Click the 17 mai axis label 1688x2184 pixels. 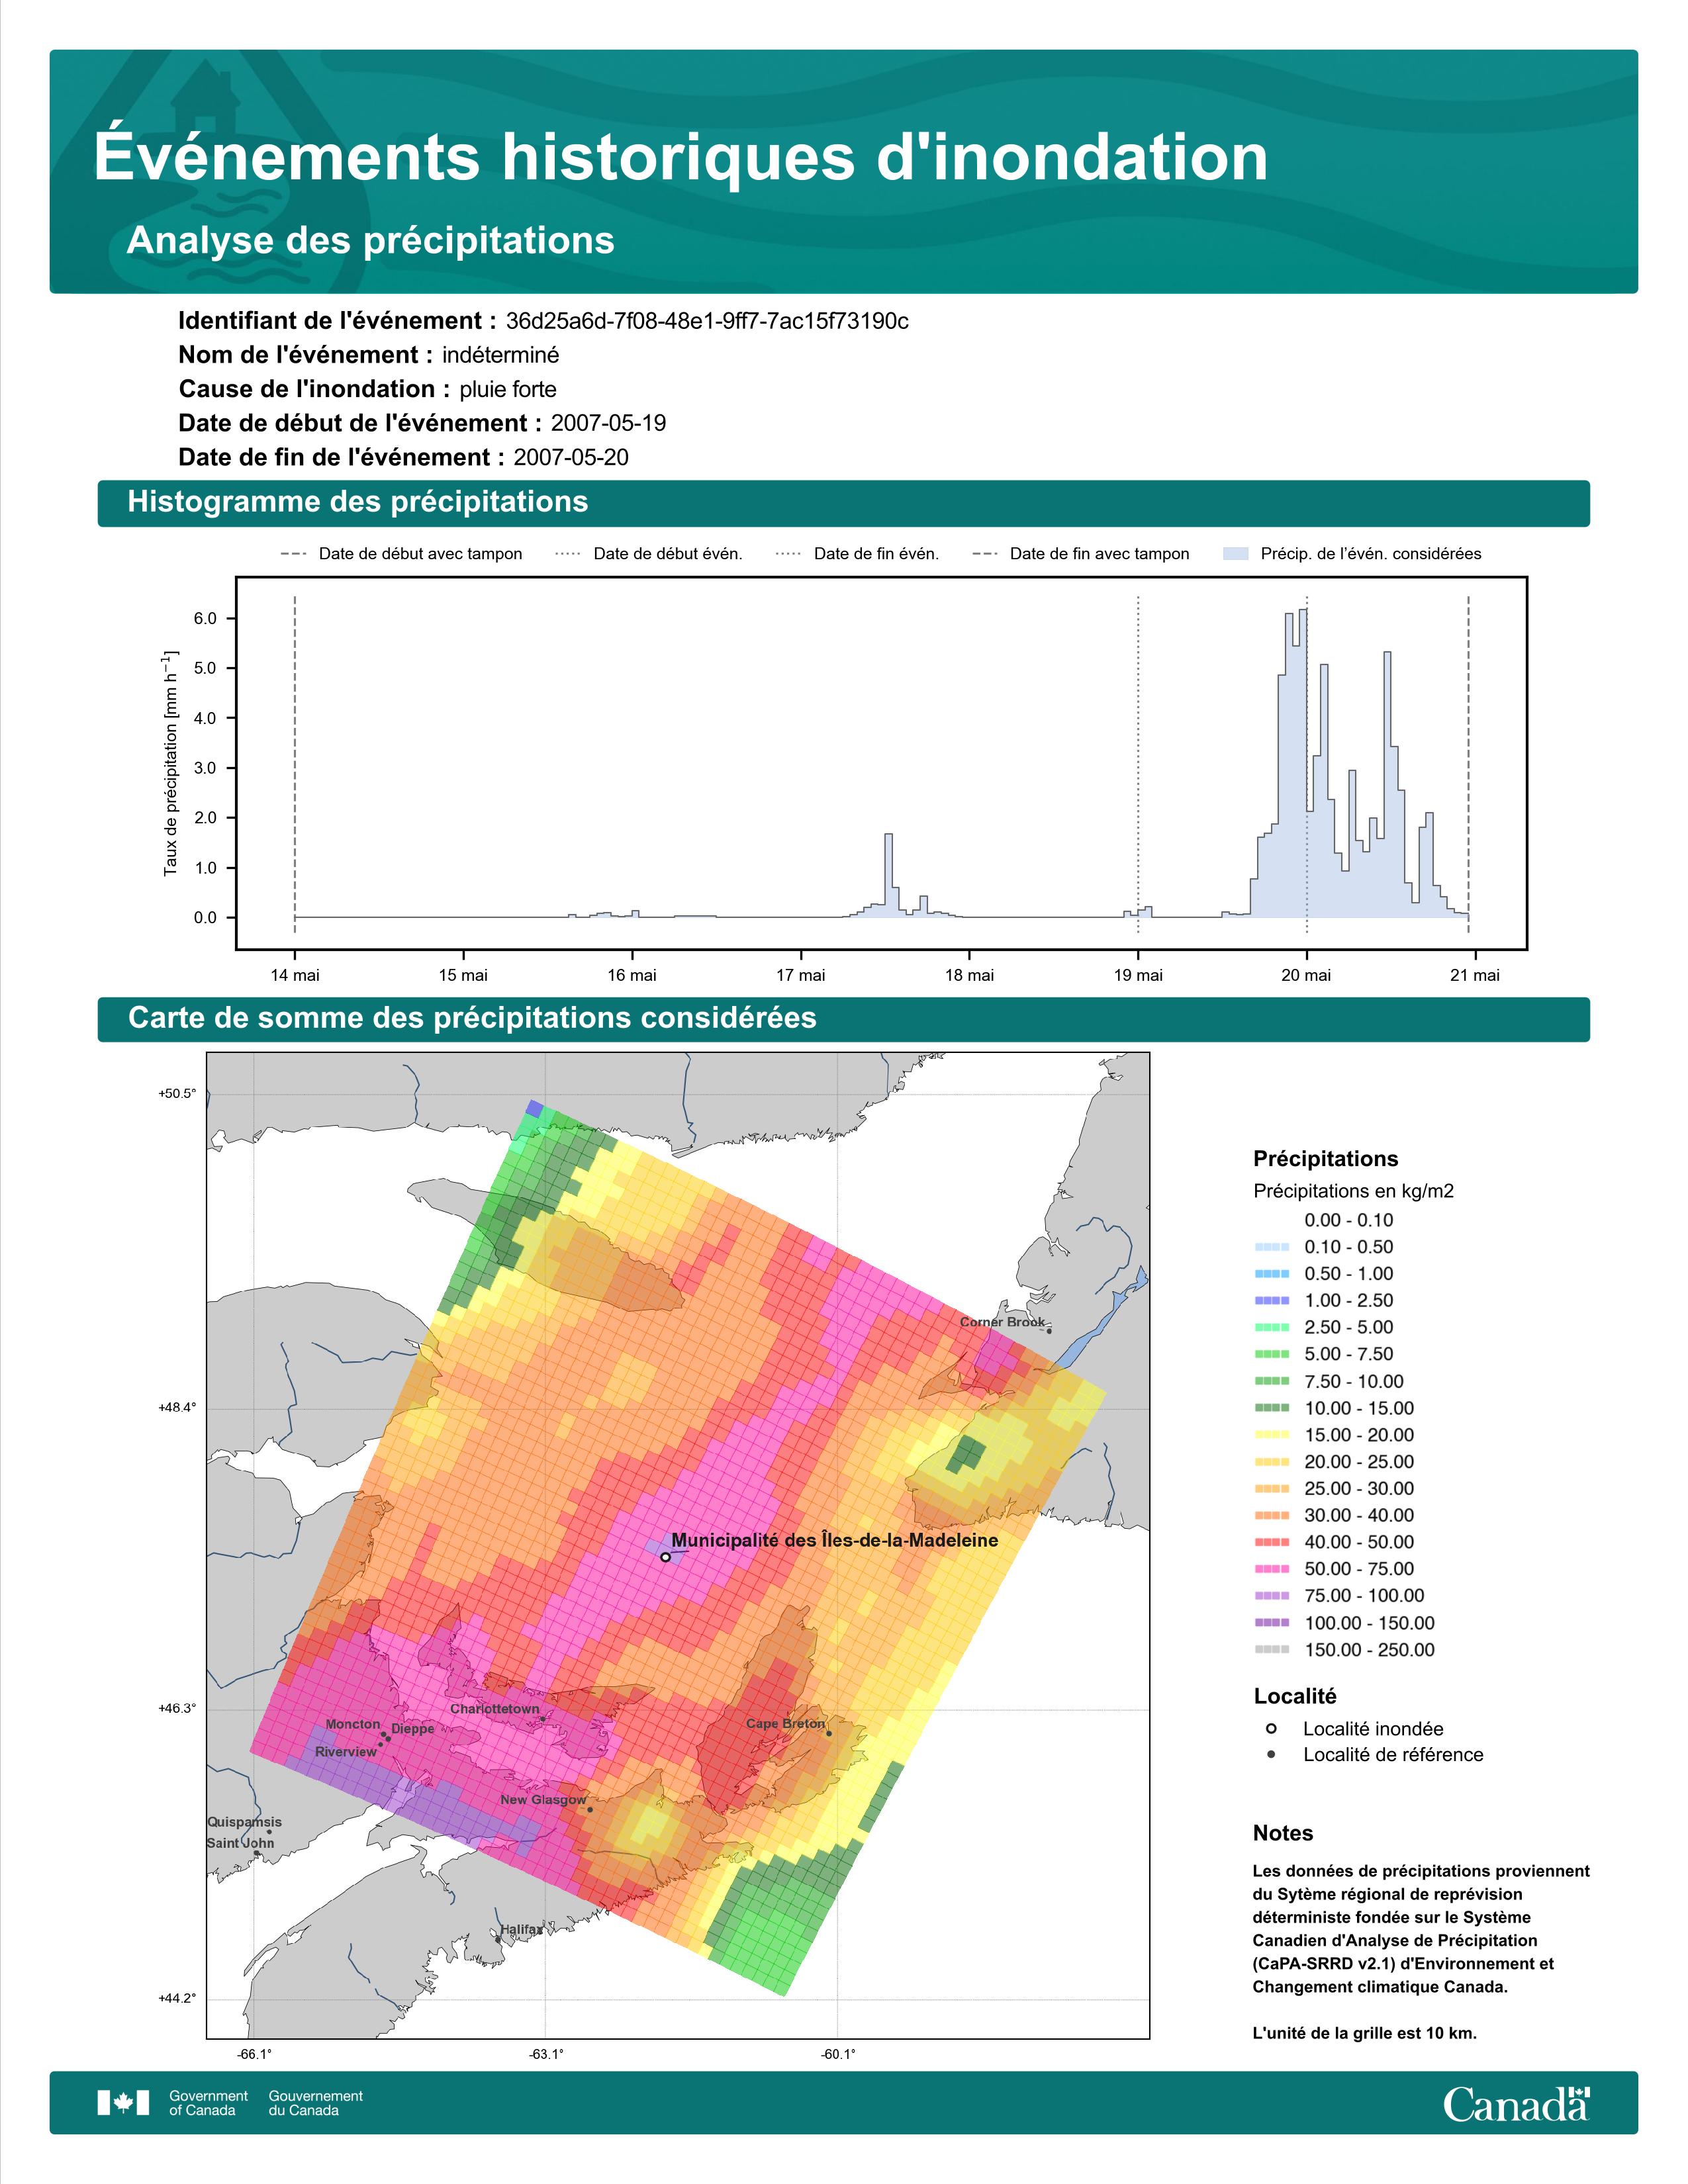point(801,975)
